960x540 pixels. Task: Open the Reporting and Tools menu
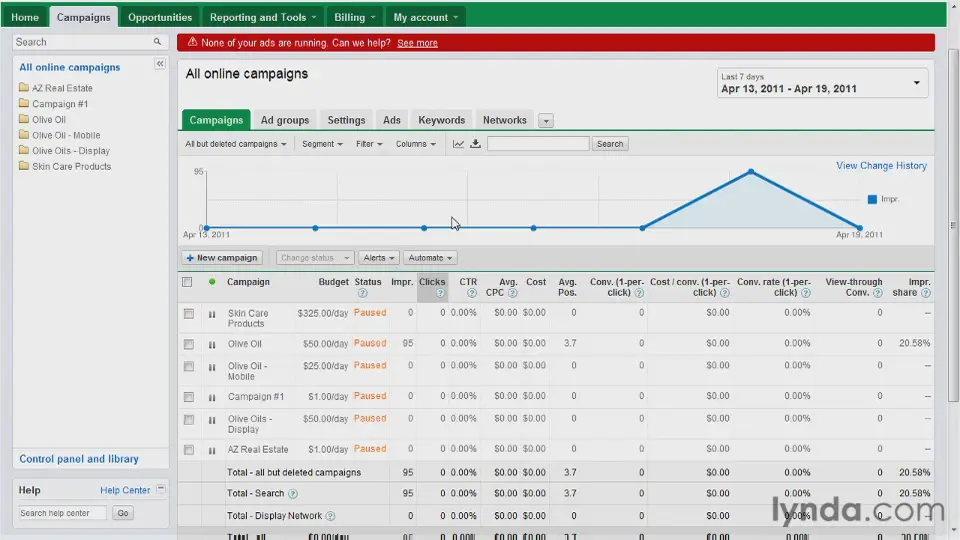(263, 17)
